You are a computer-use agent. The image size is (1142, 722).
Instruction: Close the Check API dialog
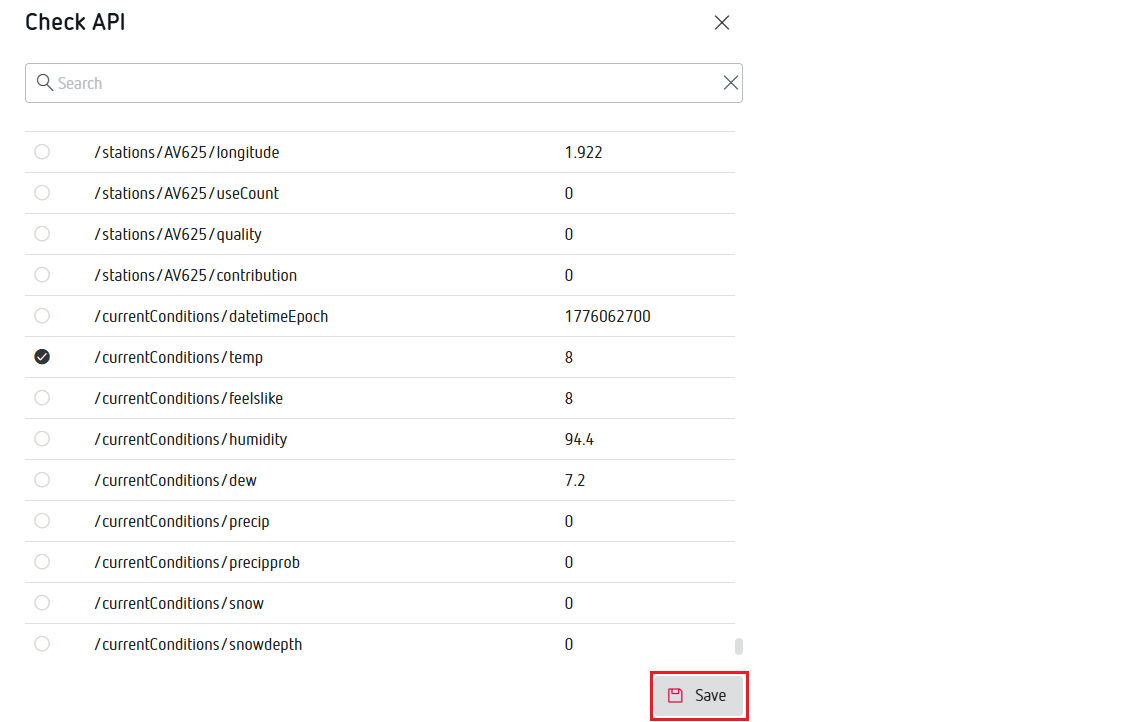[722, 23]
